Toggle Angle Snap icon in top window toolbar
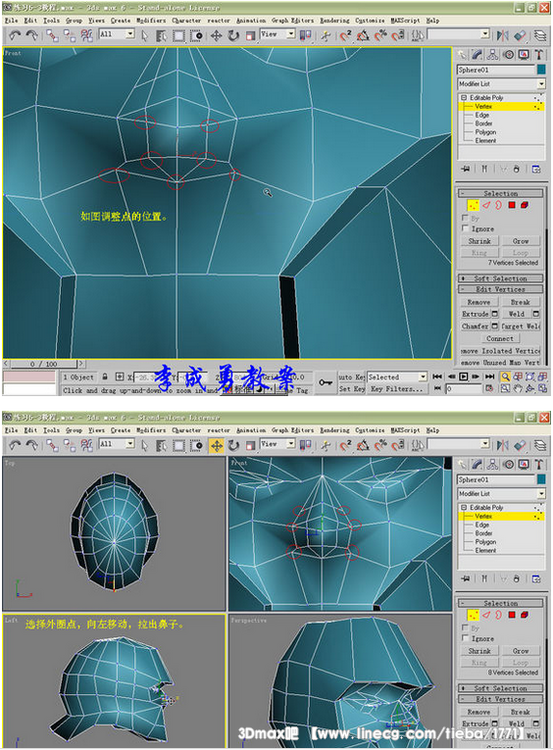 (x=363, y=35)
